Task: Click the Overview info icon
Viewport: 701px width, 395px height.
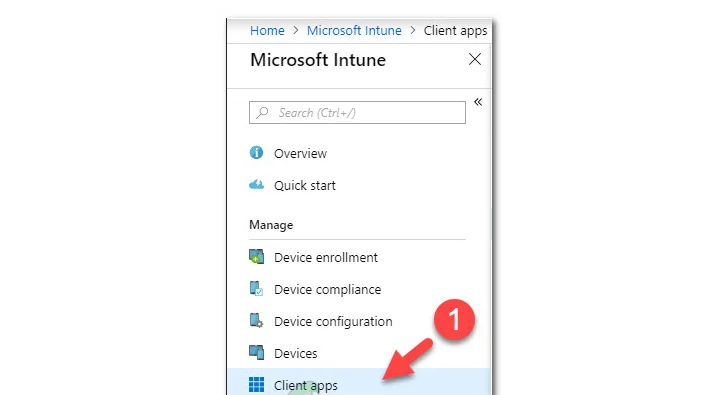Action: (x=256, y=153)
